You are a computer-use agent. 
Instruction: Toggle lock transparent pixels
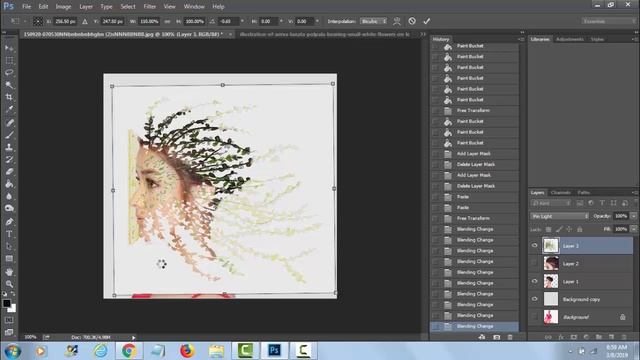pyautogui.click(x=548, y=229)
